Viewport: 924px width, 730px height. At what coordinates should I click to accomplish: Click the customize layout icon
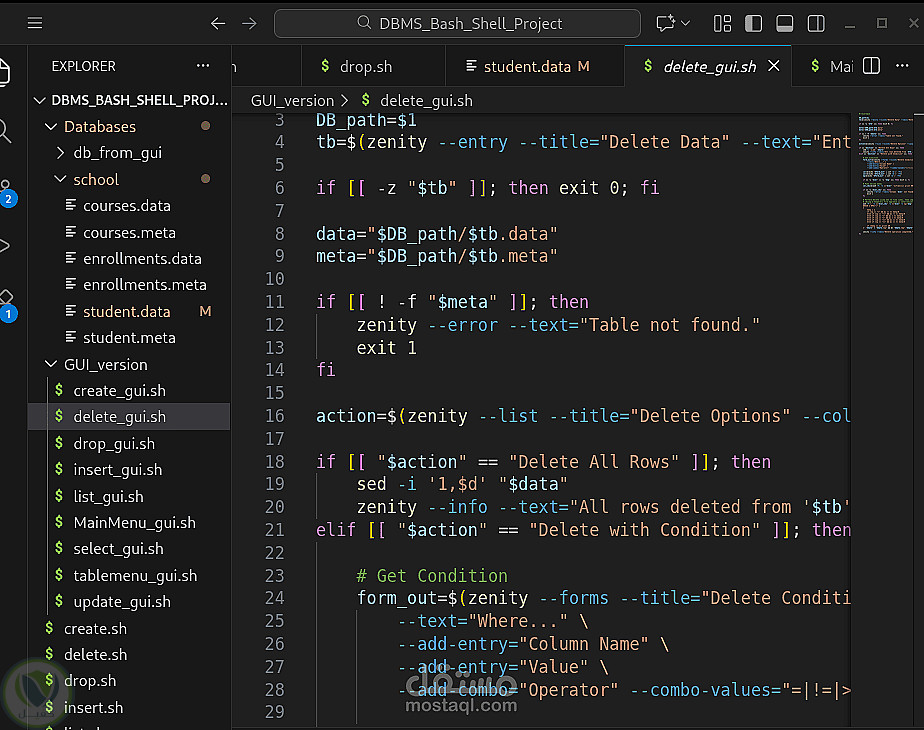pos(723,23)
